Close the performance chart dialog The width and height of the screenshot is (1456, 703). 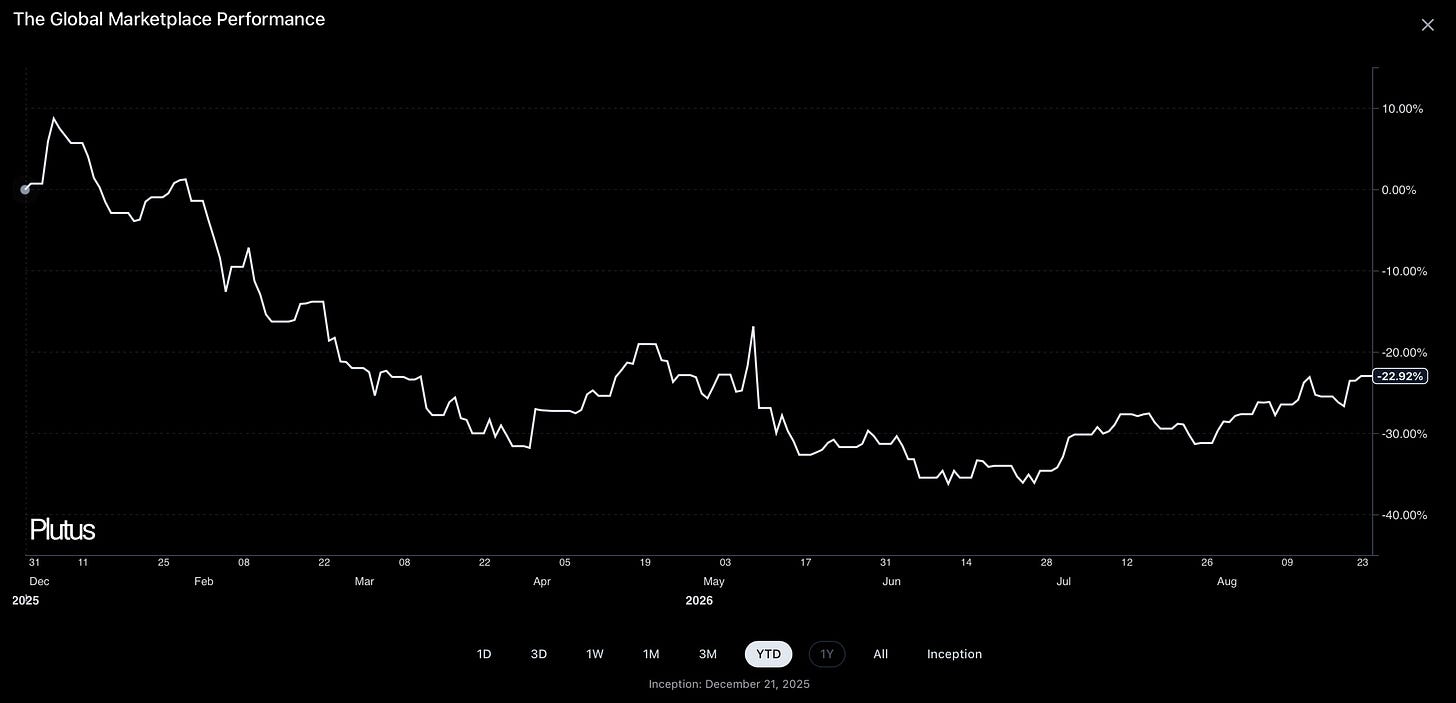pos(1427,25)
